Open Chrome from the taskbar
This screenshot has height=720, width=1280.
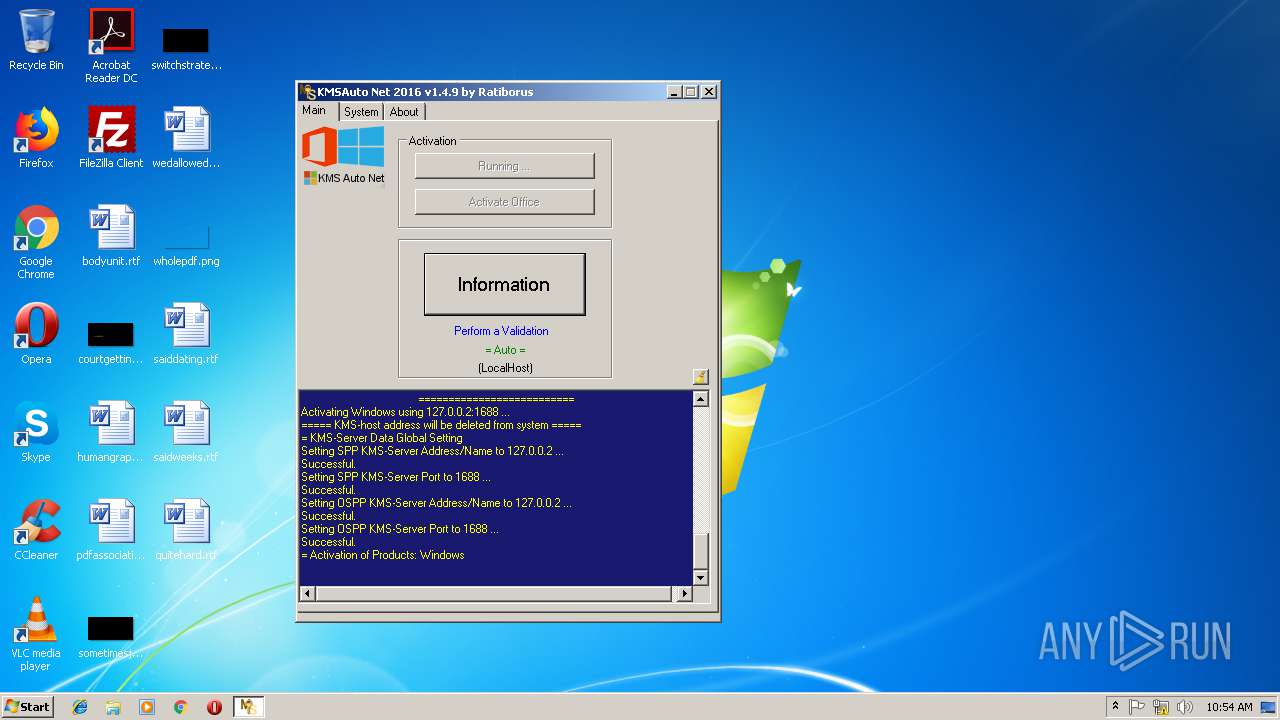(181, 707)
